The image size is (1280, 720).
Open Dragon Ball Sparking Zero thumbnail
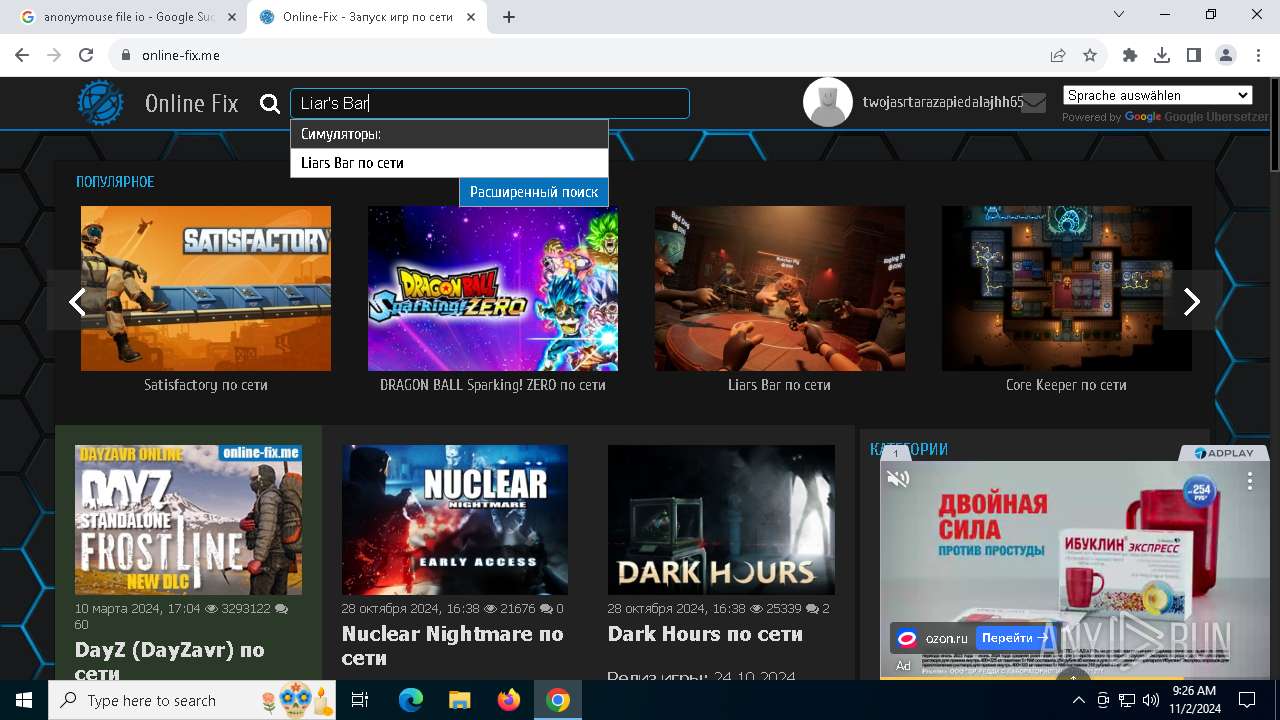493,288
